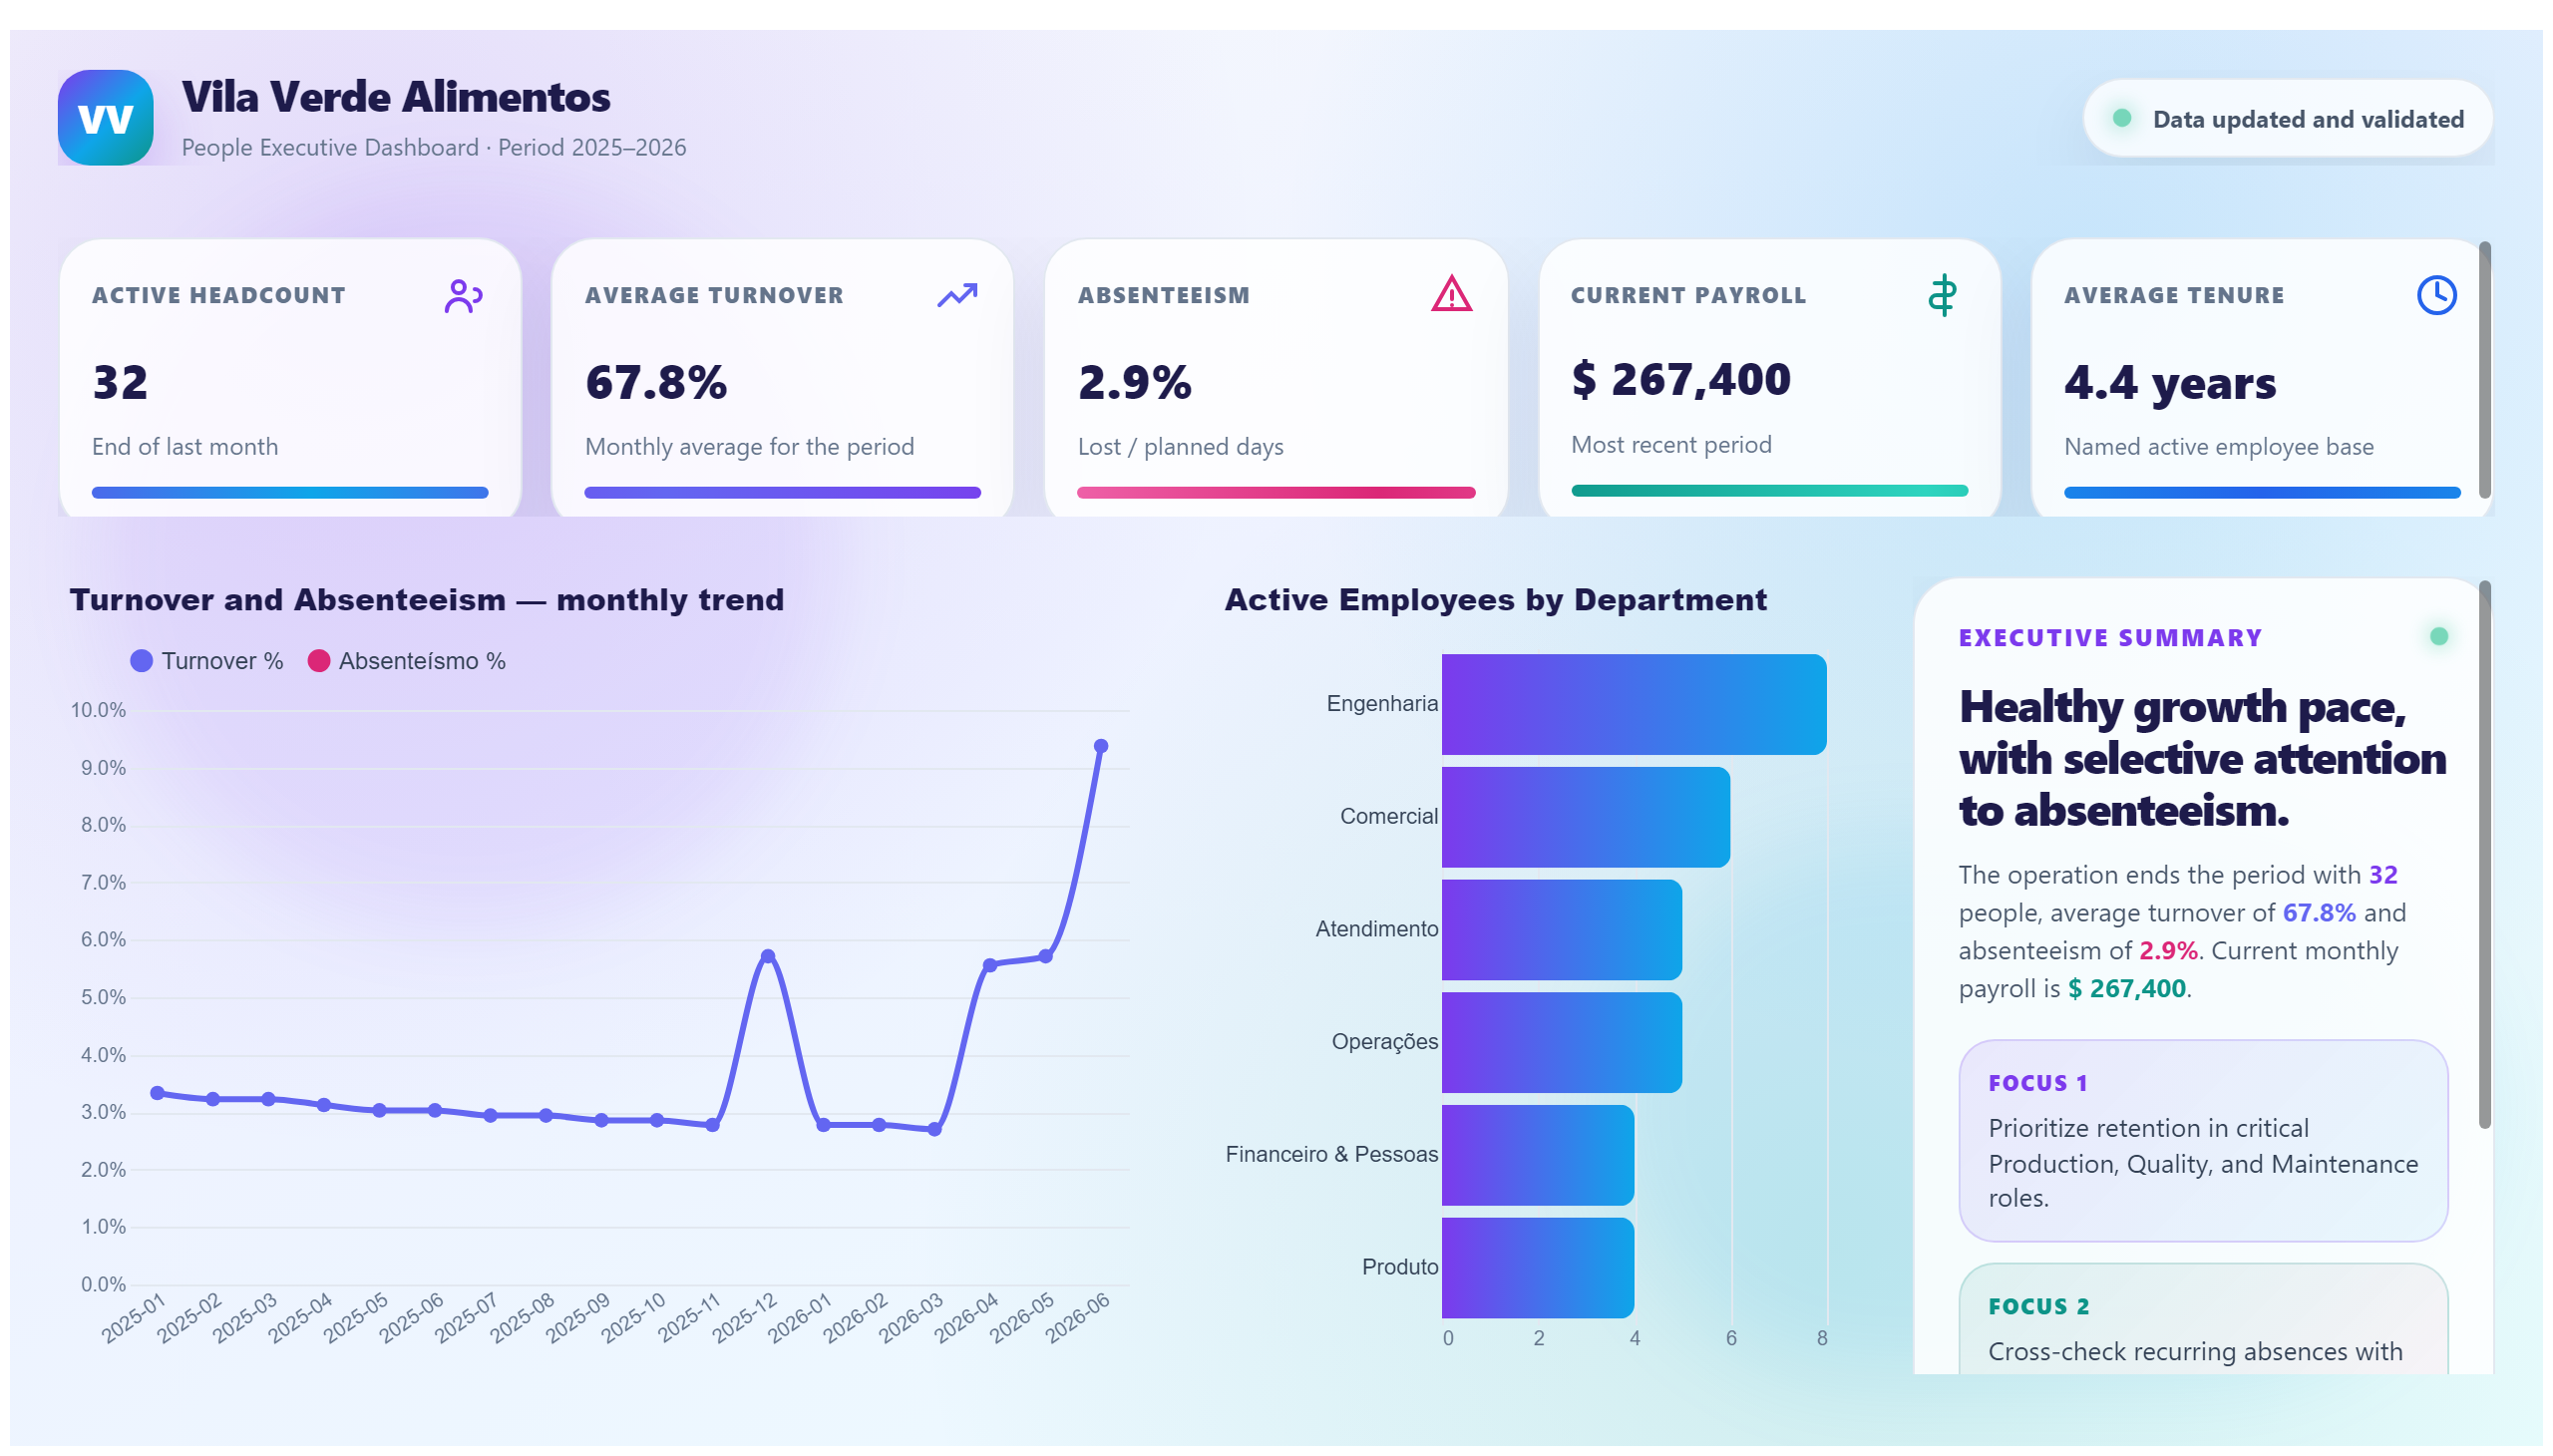Screen dimensions: 2553x1456
Task: Click the Turnover and Absenteeism chart title
Action: (427, 600)
